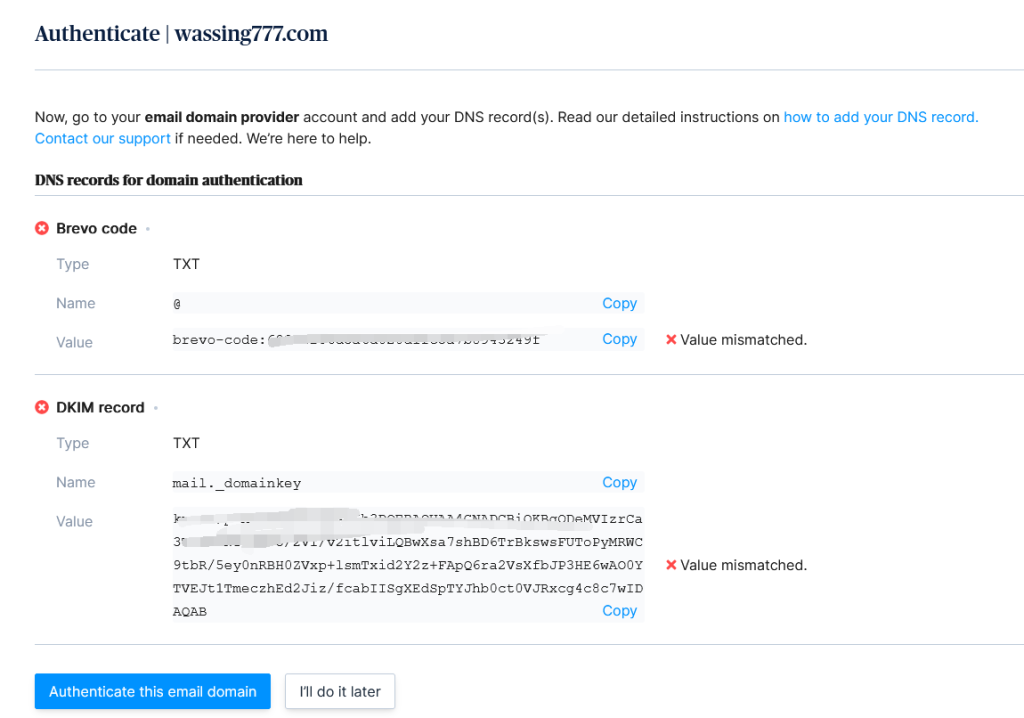Click the red error icon beside Brevo code
Viewport: 1024px width, 718px height.
tap(42, 228)
